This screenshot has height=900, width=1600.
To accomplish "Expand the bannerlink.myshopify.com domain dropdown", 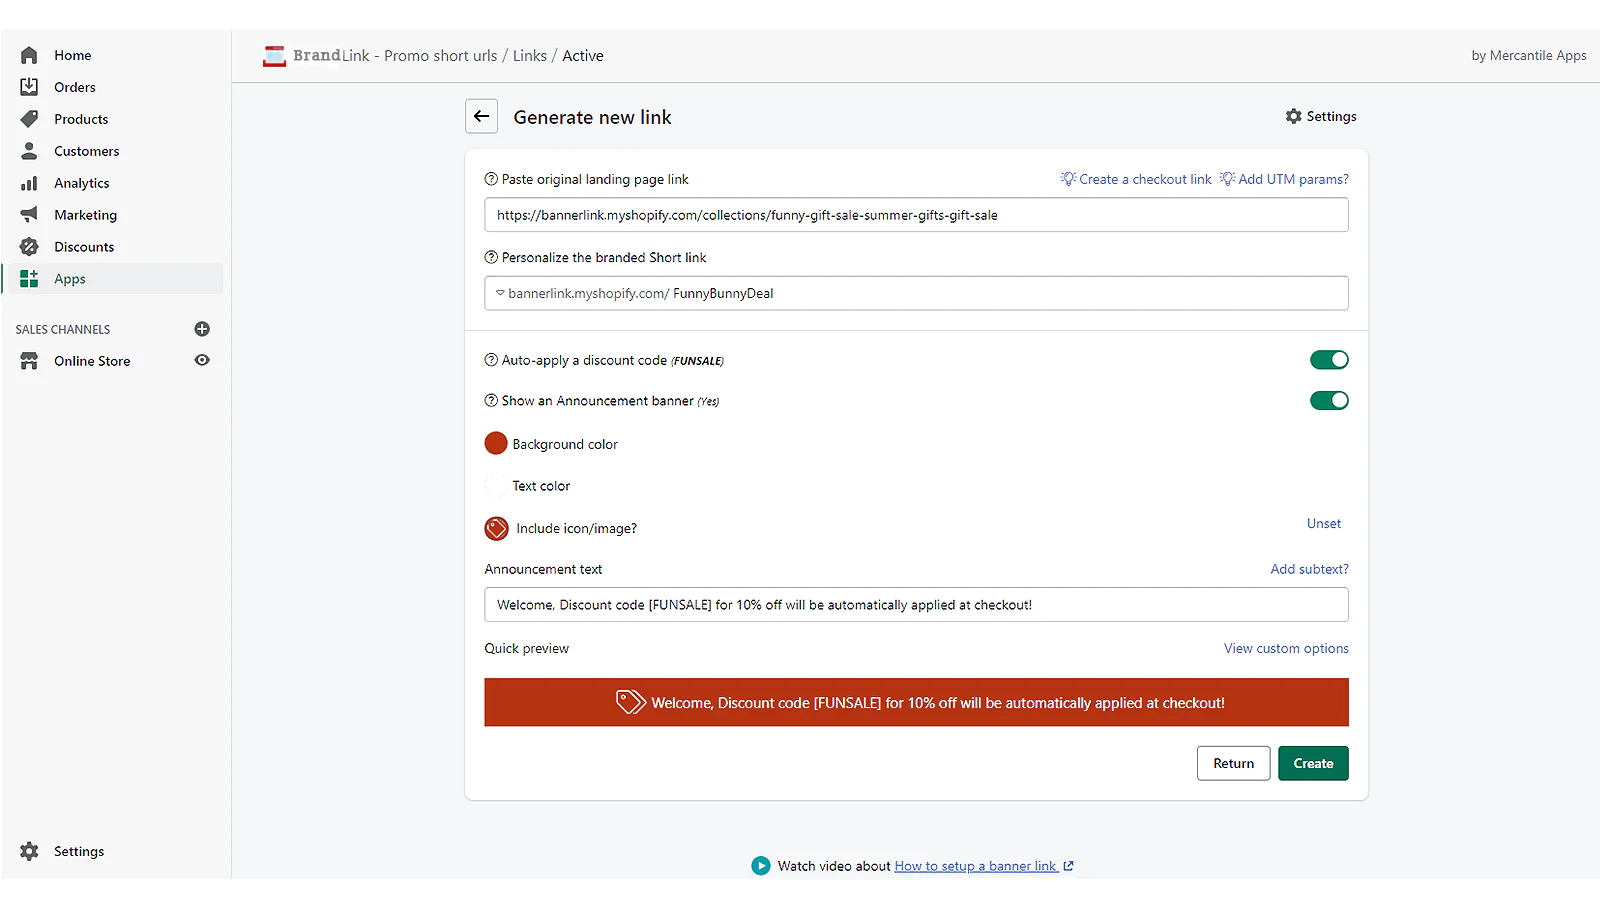I will pos(501,293).
